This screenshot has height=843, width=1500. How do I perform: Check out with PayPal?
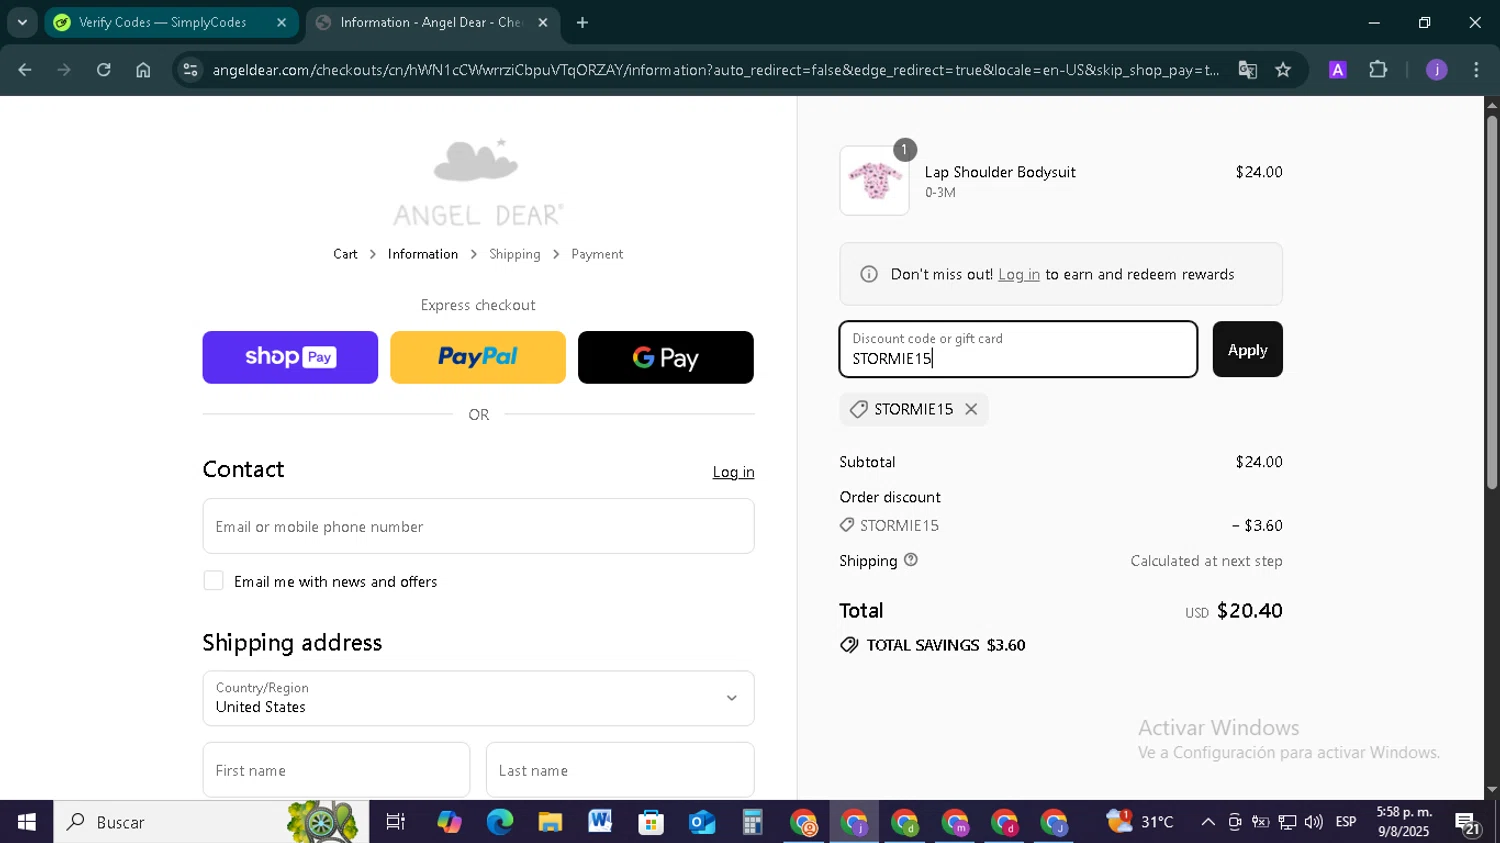478,357
